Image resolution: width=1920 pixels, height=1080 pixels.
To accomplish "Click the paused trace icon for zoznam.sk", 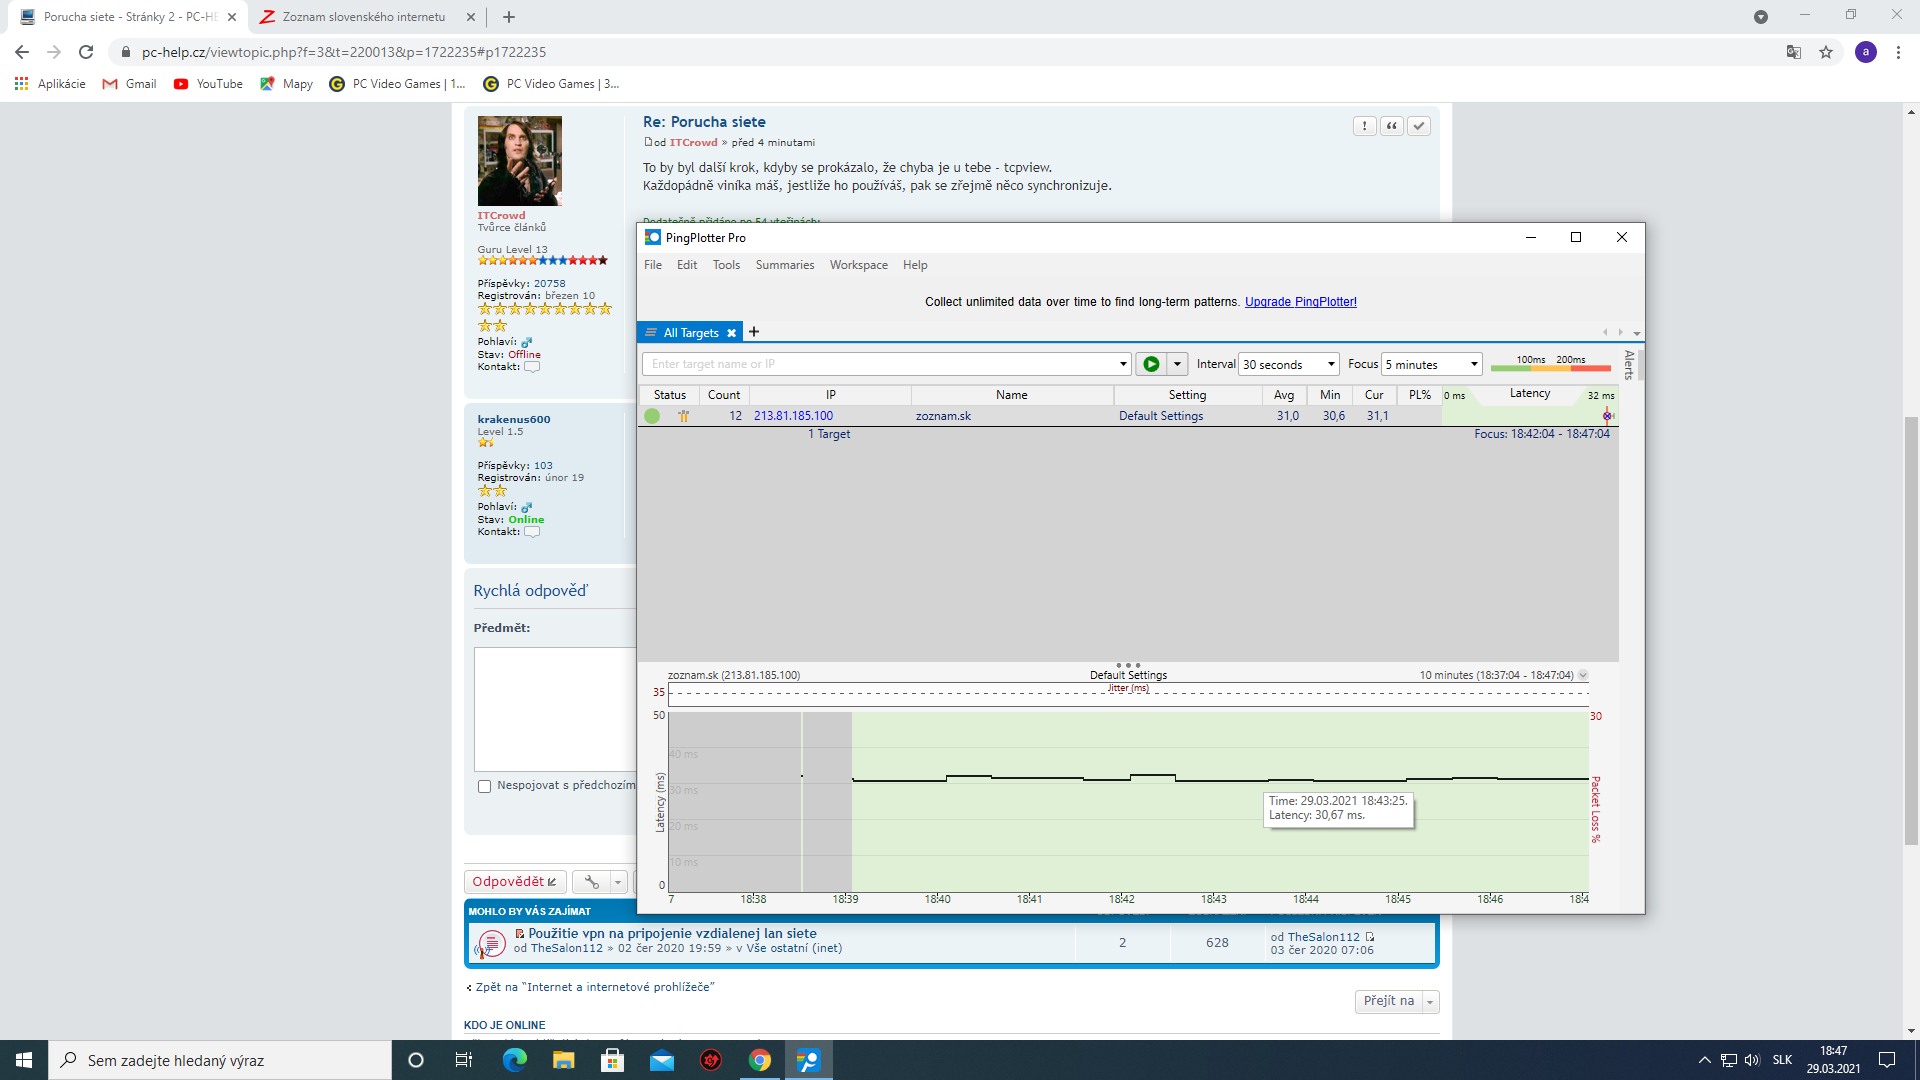I will [x=684, y=416].
